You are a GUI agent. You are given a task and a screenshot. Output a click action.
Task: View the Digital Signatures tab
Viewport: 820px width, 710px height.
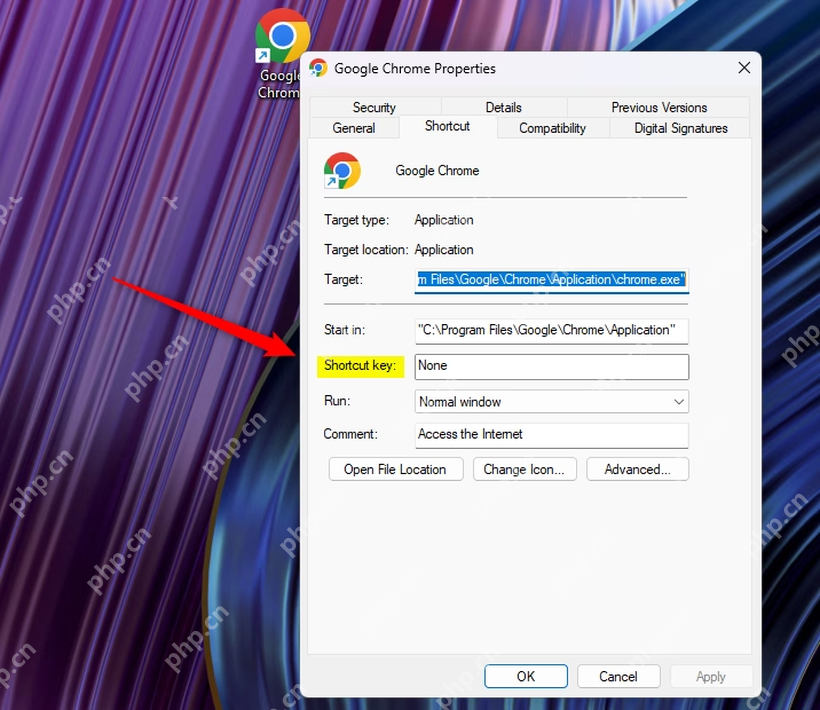(680, 128)
